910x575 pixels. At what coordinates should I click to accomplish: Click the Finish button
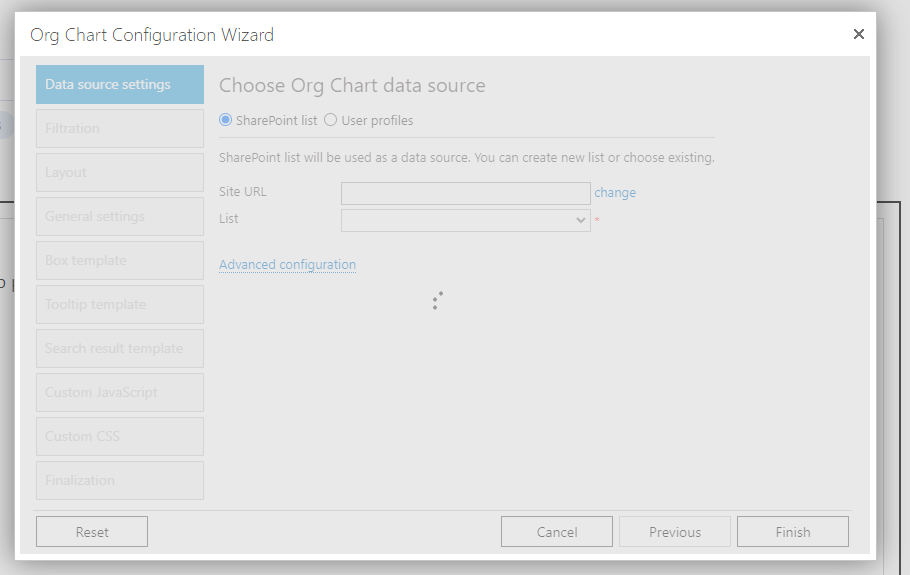793,532
